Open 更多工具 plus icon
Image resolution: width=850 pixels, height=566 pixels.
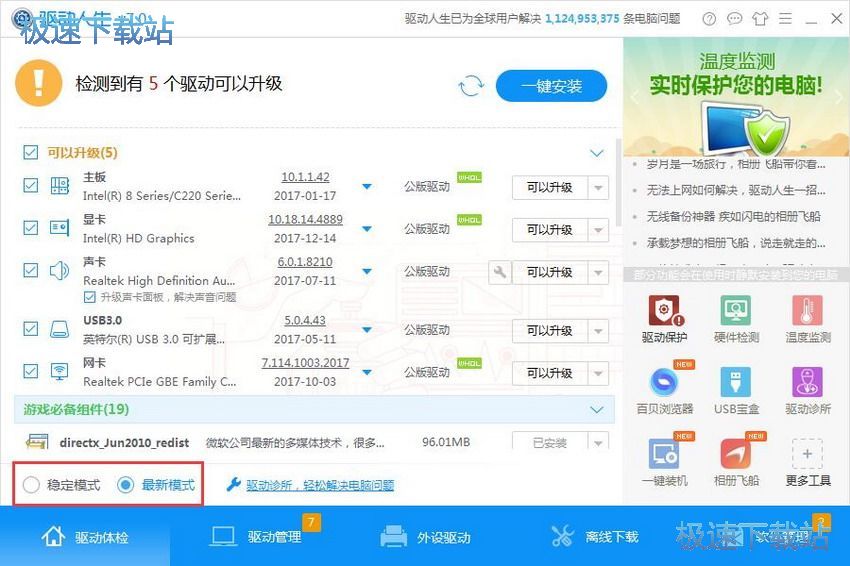pos(807,454)
